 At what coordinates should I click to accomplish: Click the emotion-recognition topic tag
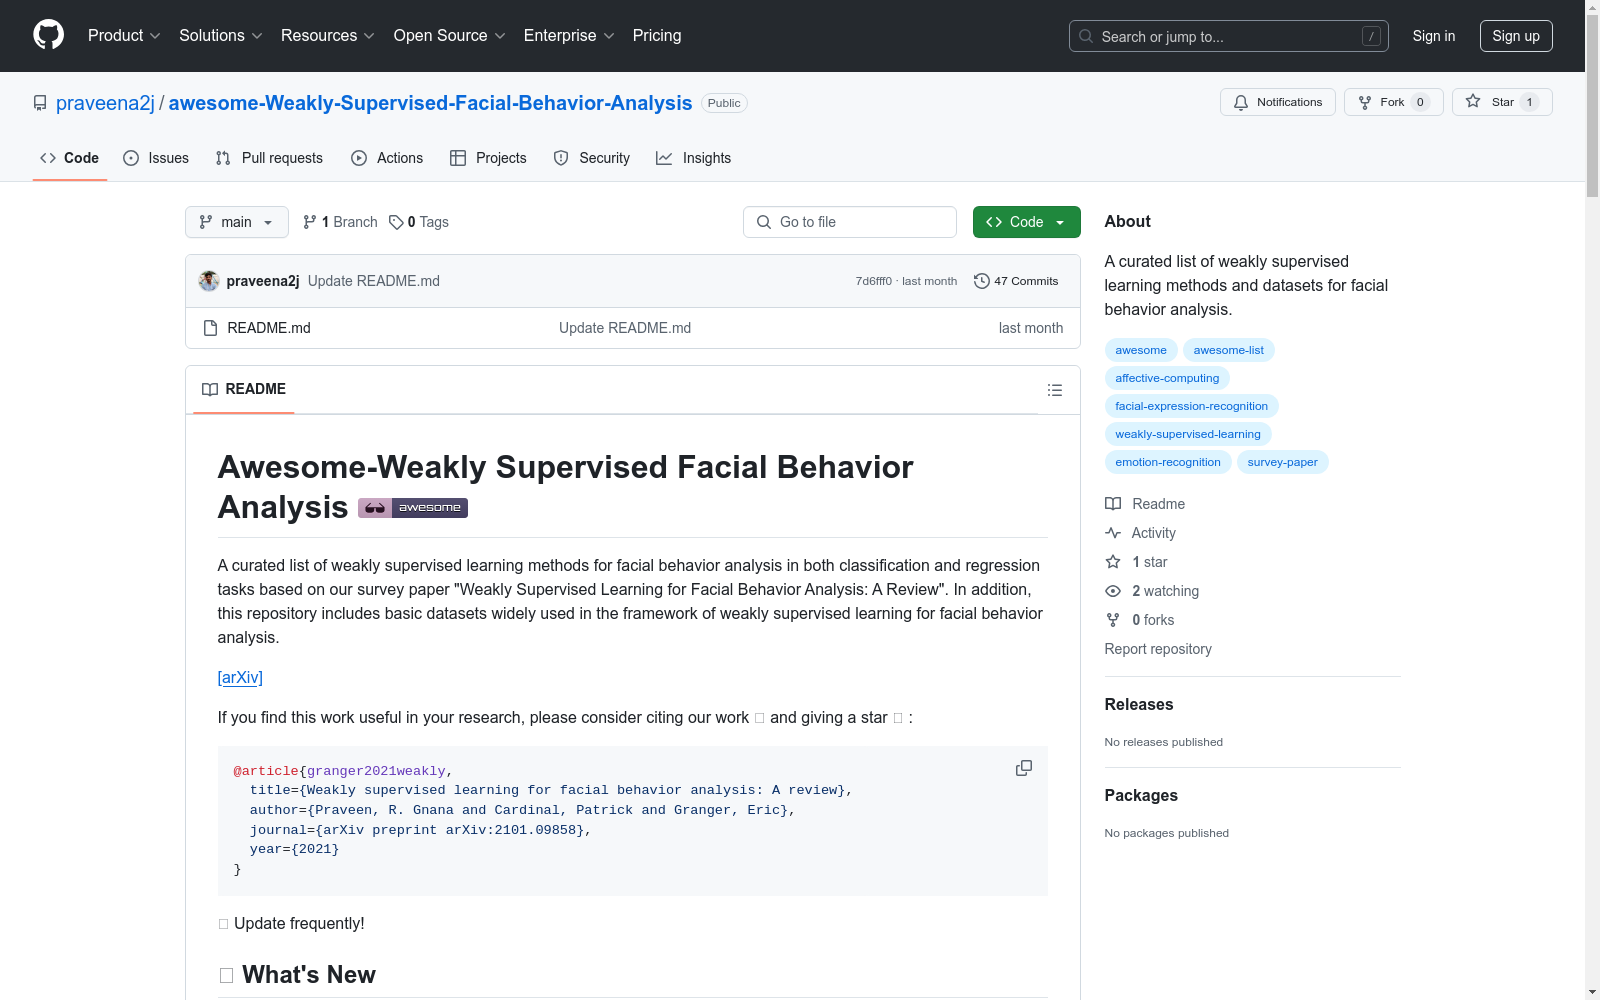[x=1168, y=462]
